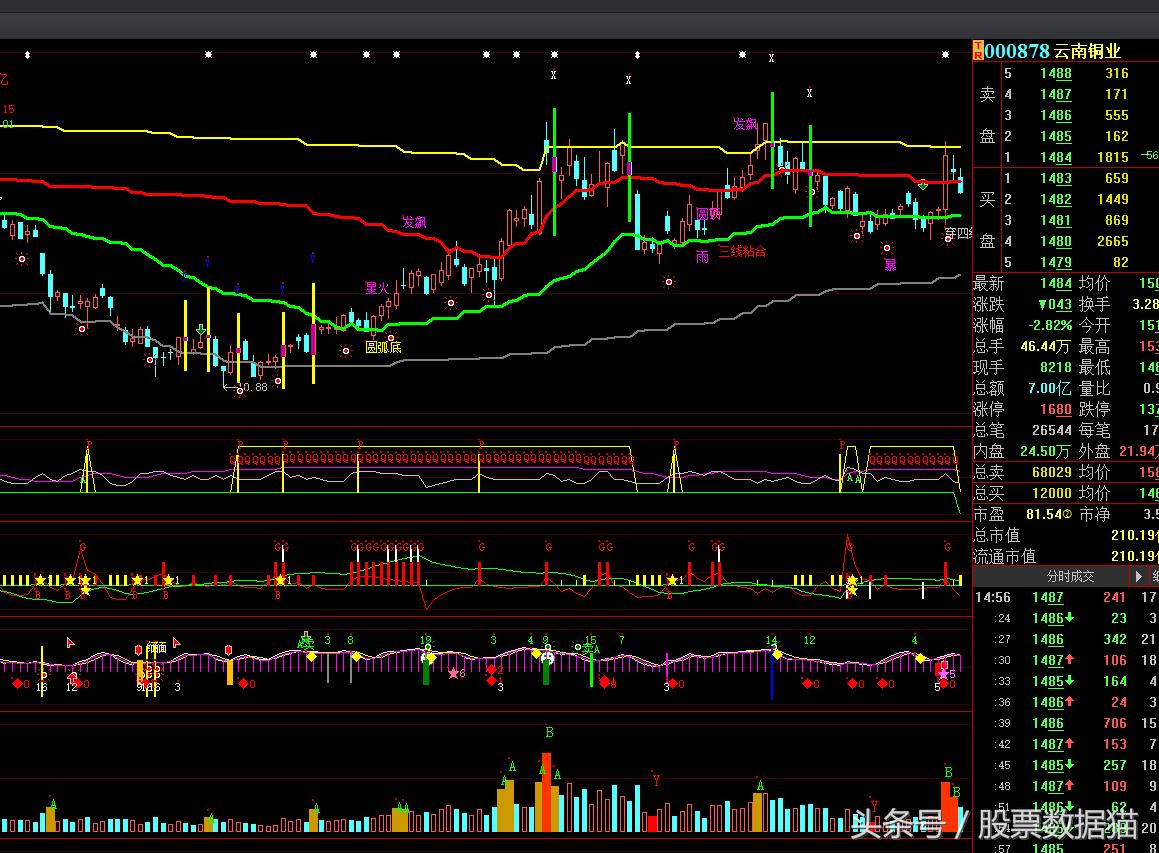This screenshot has width=1159, height=853.
Task: Click the 最新 price value 1484
Action: [1056, 283]
